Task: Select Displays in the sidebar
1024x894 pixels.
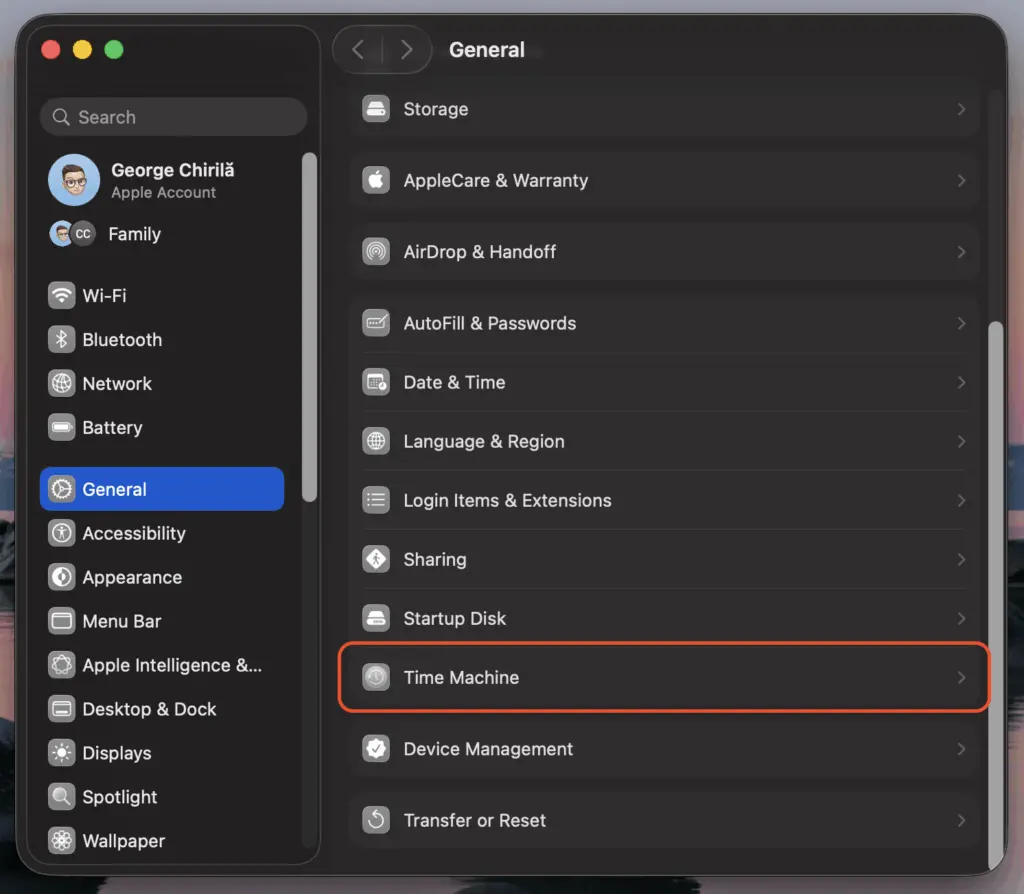Action: pos(116,753)
